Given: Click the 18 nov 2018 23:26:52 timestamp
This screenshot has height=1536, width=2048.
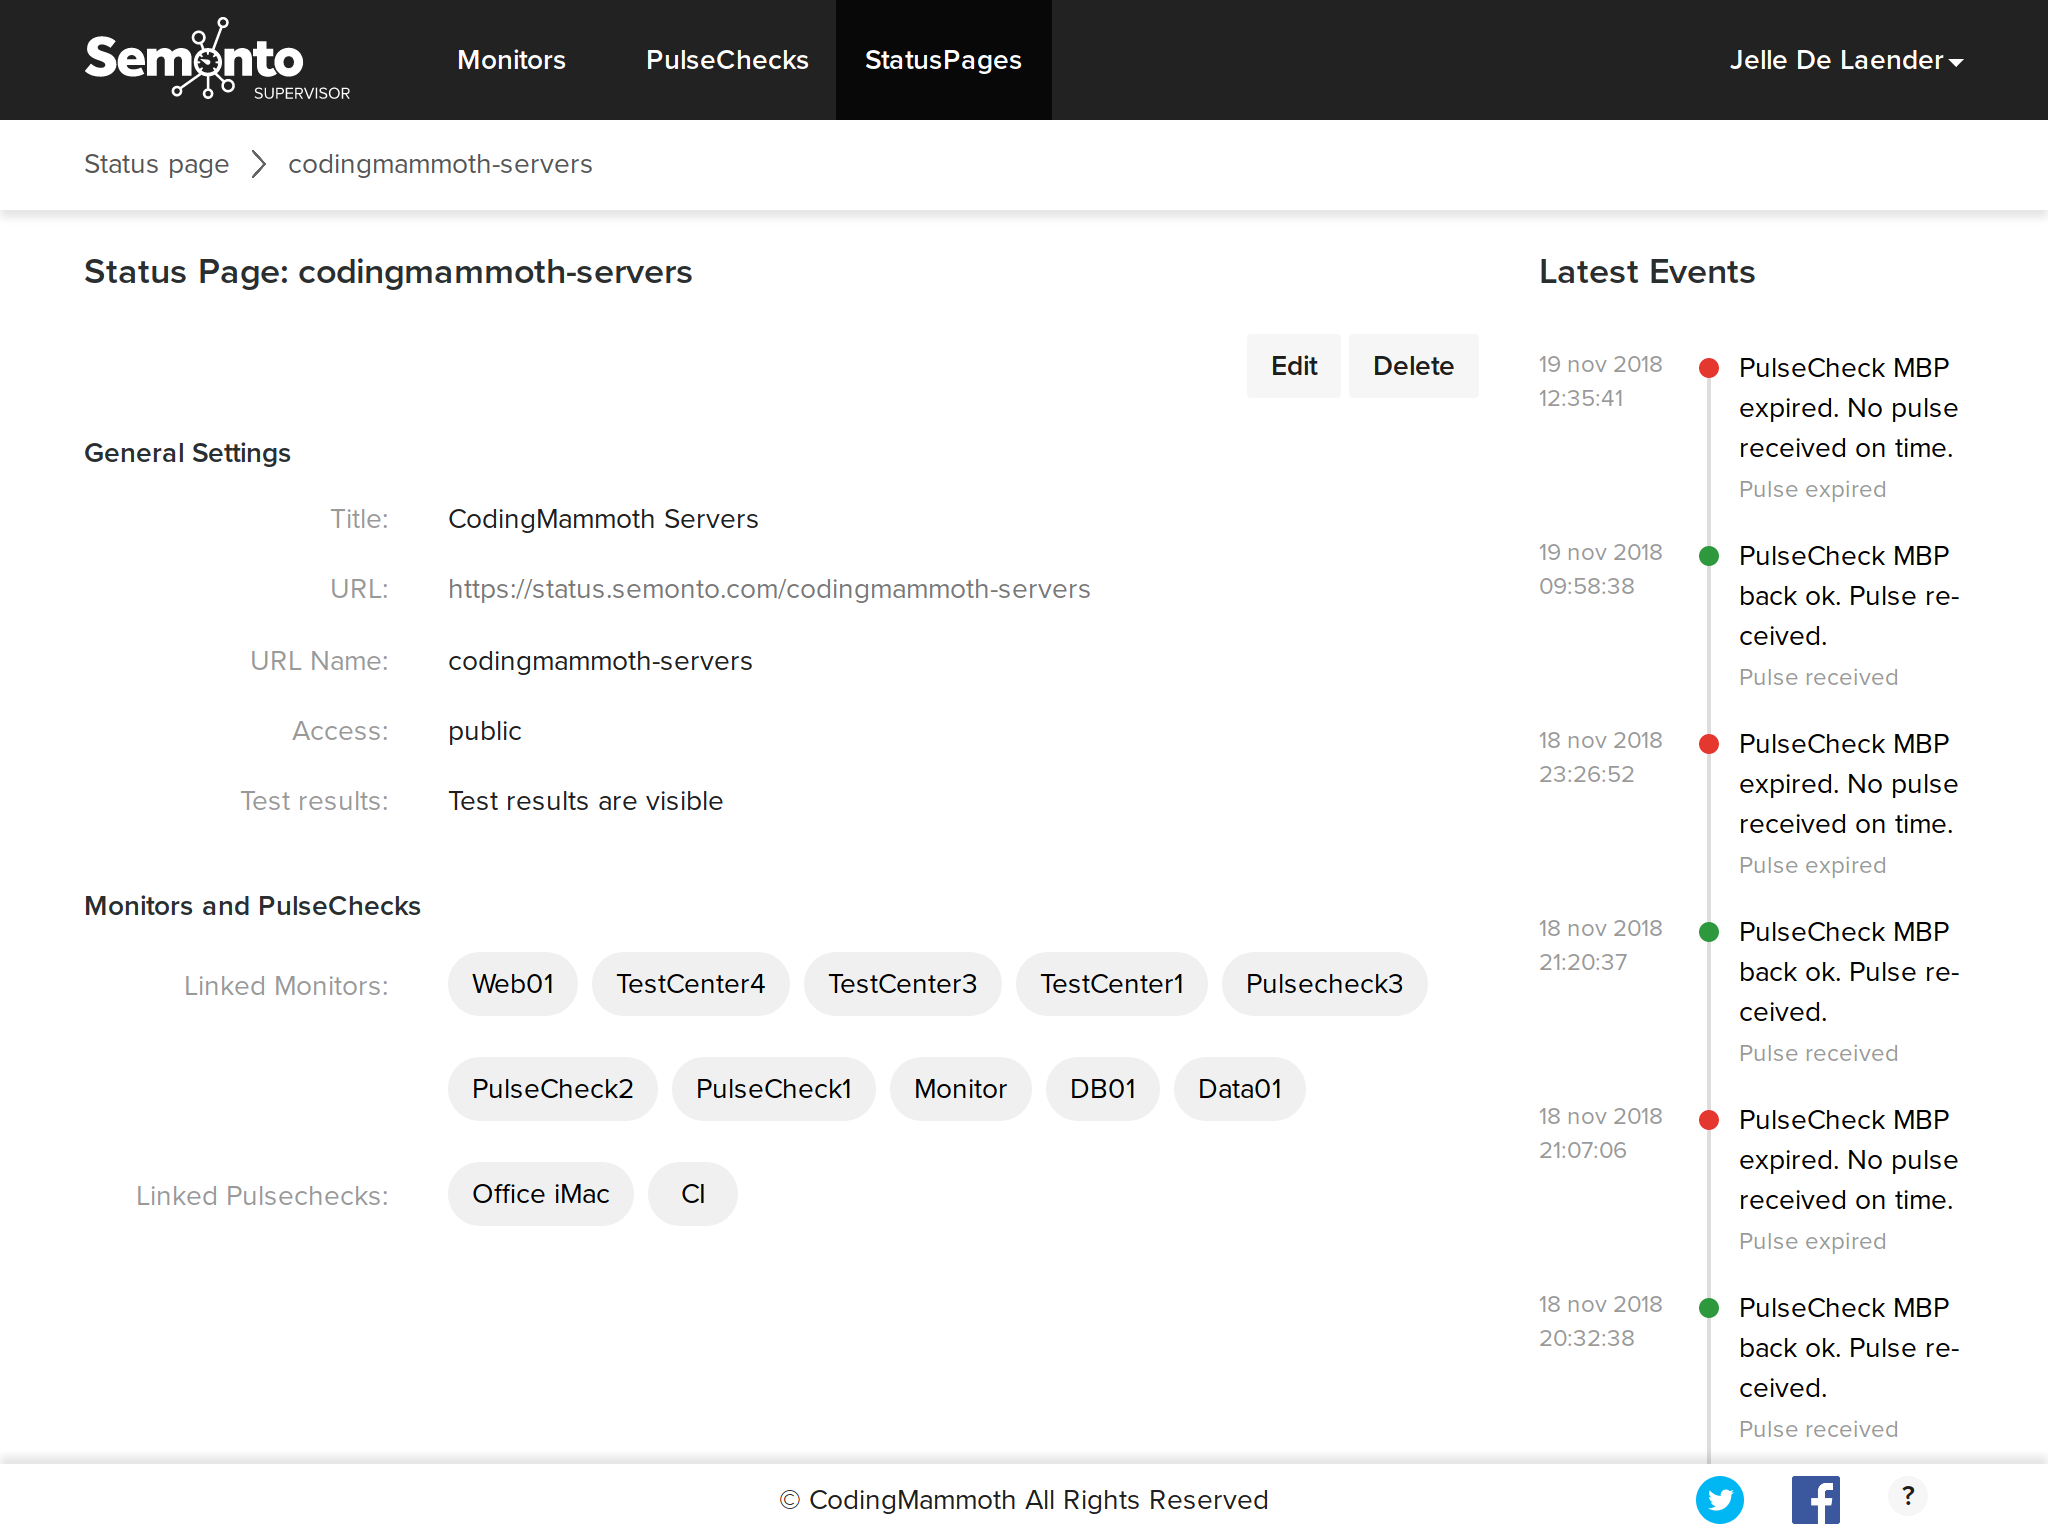Looking at the screenshot, I should pos(1600,757).
